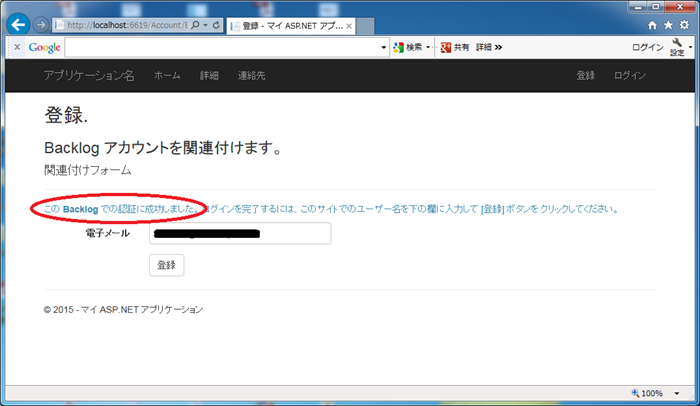Close the 登録 browser tab
Viewport: 700px width, 406px height.
[x=349, y=26]
